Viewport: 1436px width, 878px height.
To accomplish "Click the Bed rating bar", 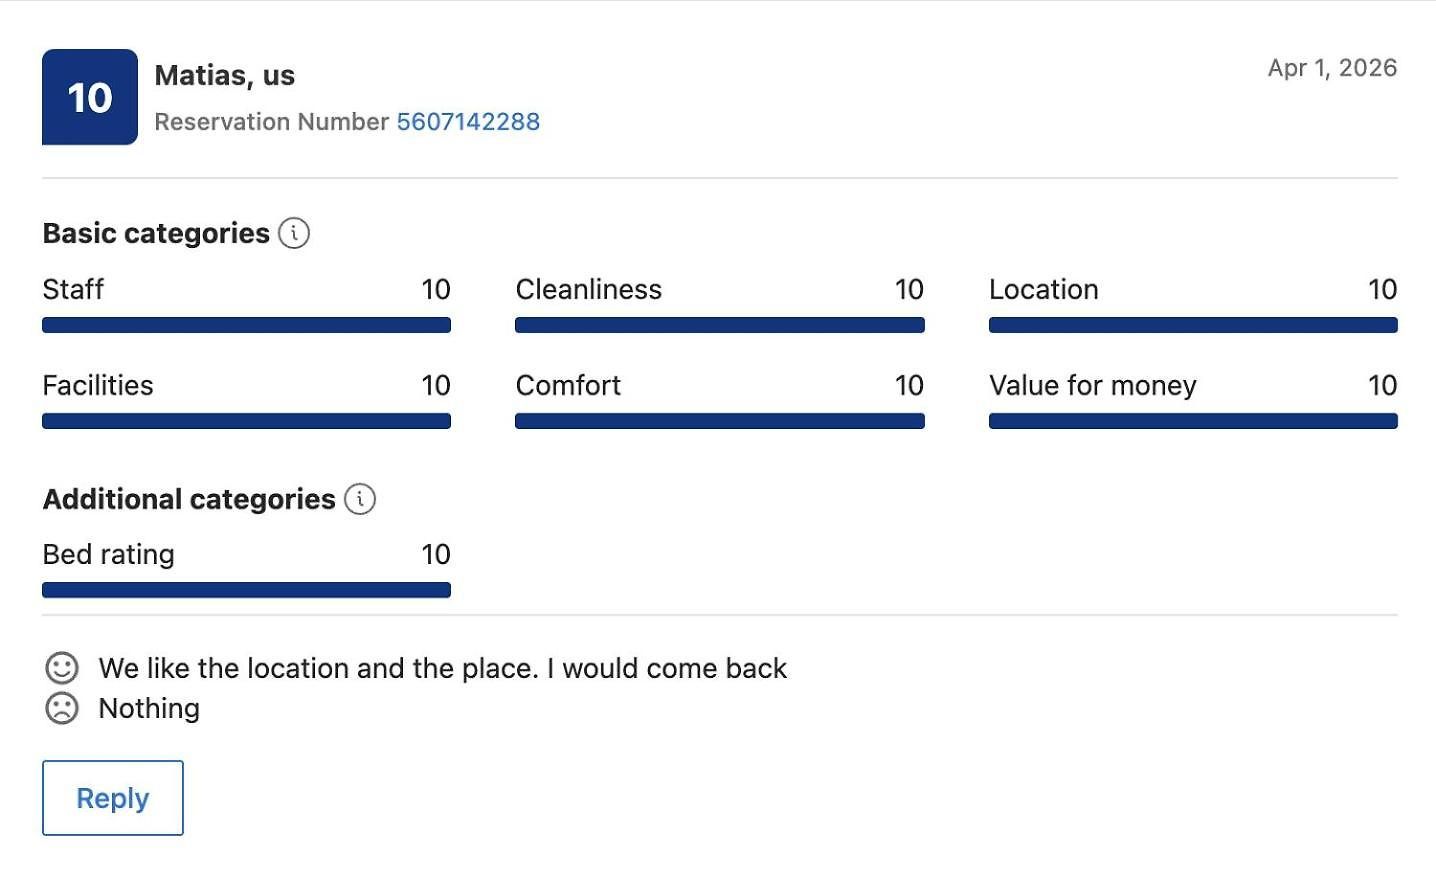I will (x=246, y=590).
